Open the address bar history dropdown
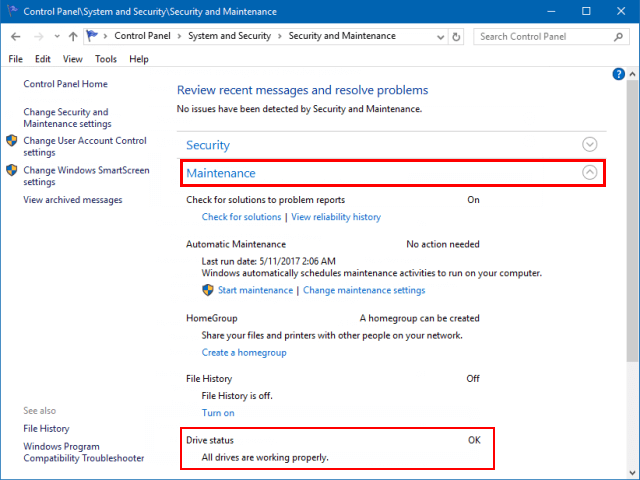Viewport: 640px width, 480px height. (x=441, y=36)
